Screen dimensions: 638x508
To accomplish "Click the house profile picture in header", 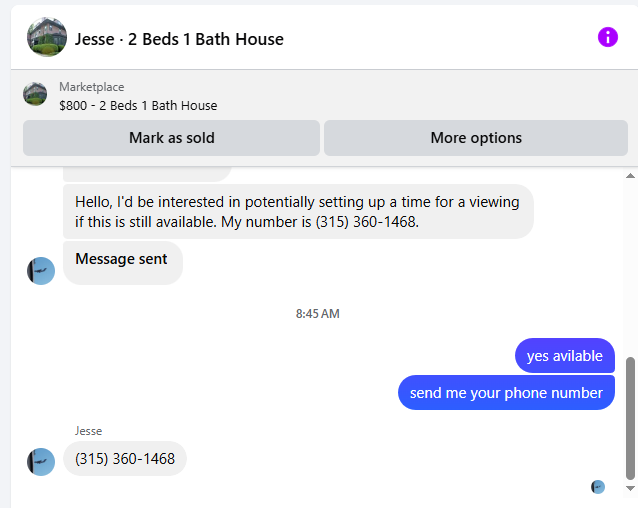I will pyautogui.click(x=47, y=37).
